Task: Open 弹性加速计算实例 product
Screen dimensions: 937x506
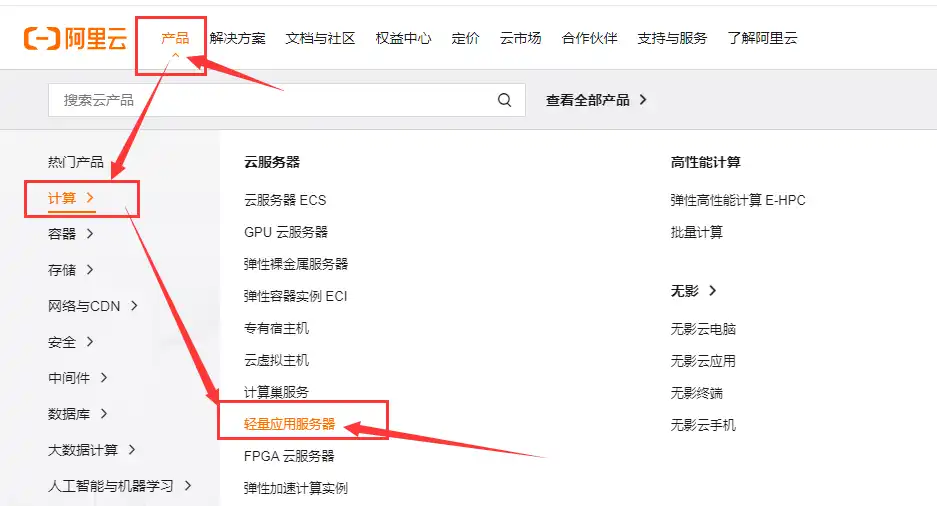Action: coord(296,488)
